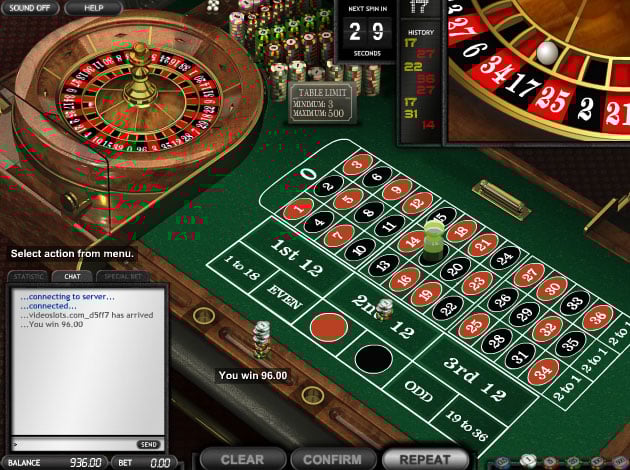This screenshot has height=470, width=630.
Task: Bet on ODD
Action: [418, 390]
